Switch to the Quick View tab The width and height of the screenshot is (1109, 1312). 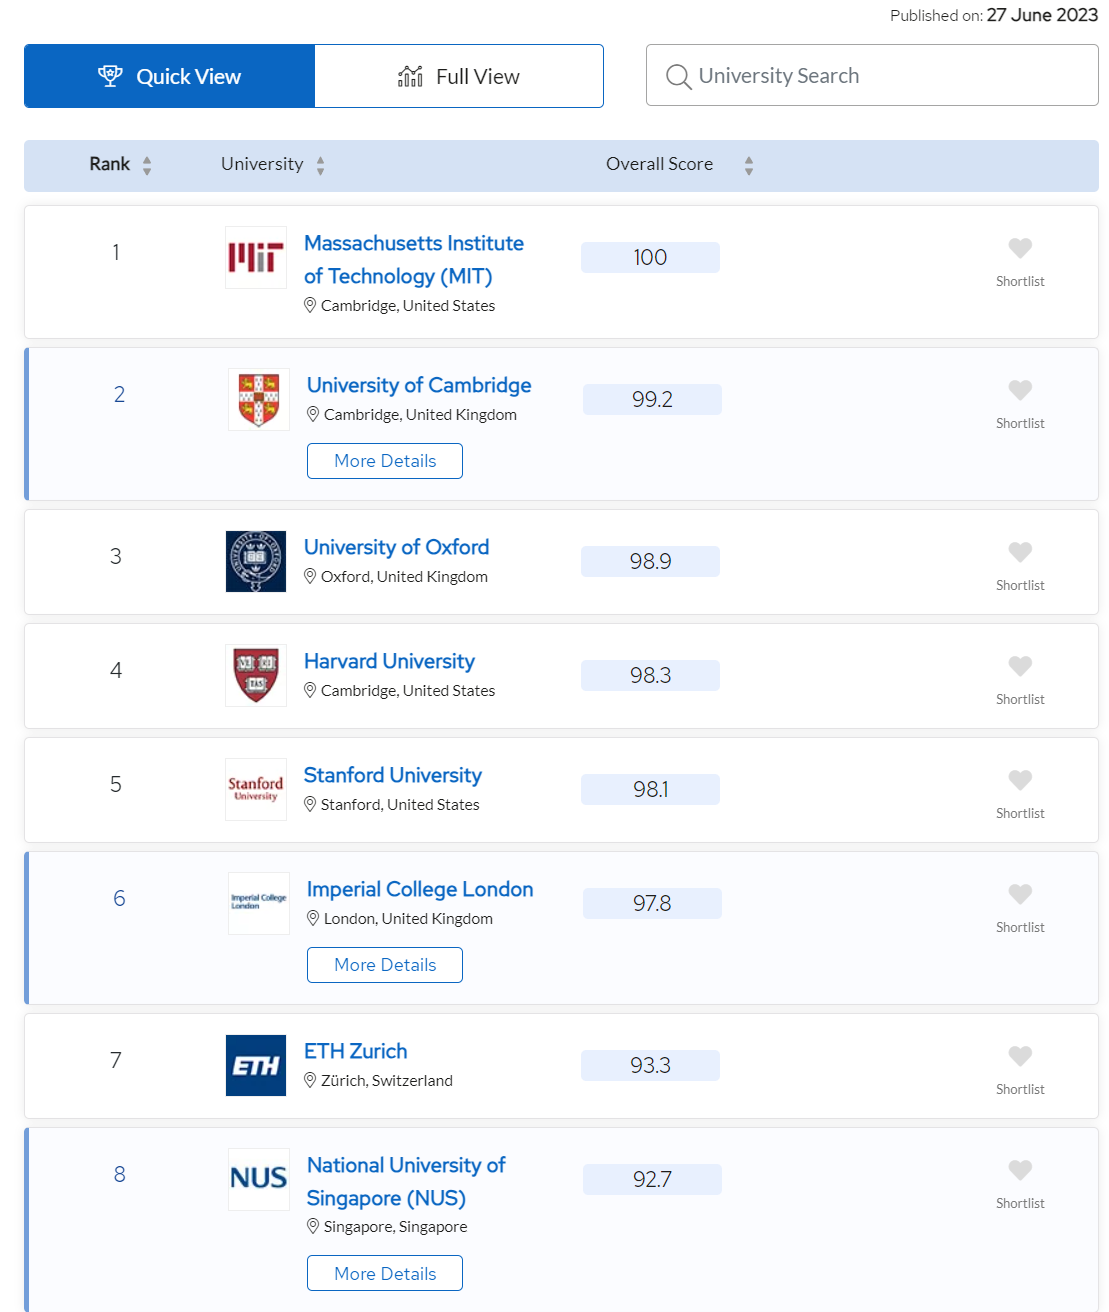pos(170,76)
